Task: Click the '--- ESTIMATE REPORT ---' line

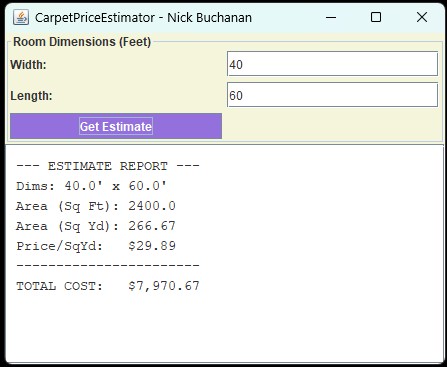Action: coord(108,166)
